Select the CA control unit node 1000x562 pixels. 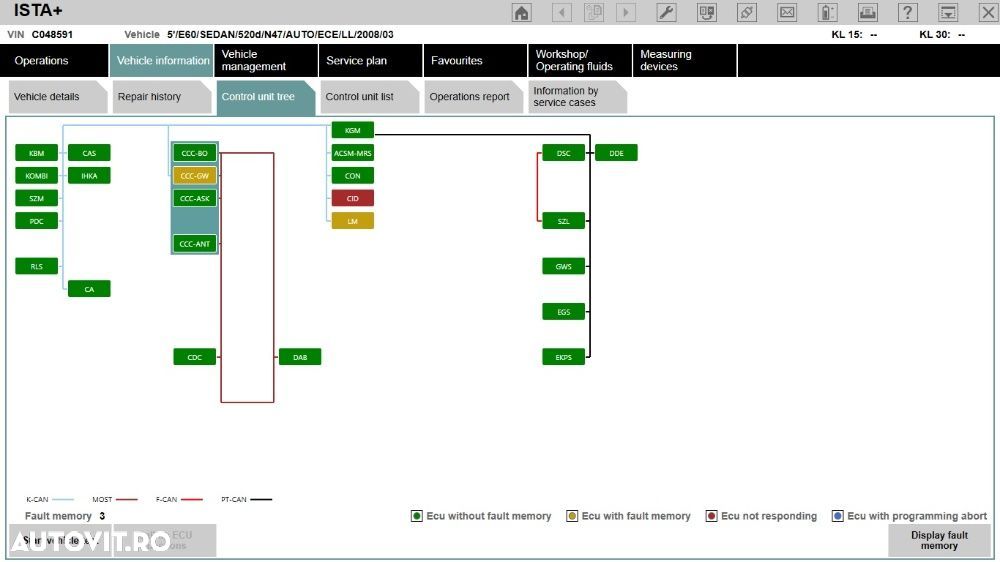[89, 289]
